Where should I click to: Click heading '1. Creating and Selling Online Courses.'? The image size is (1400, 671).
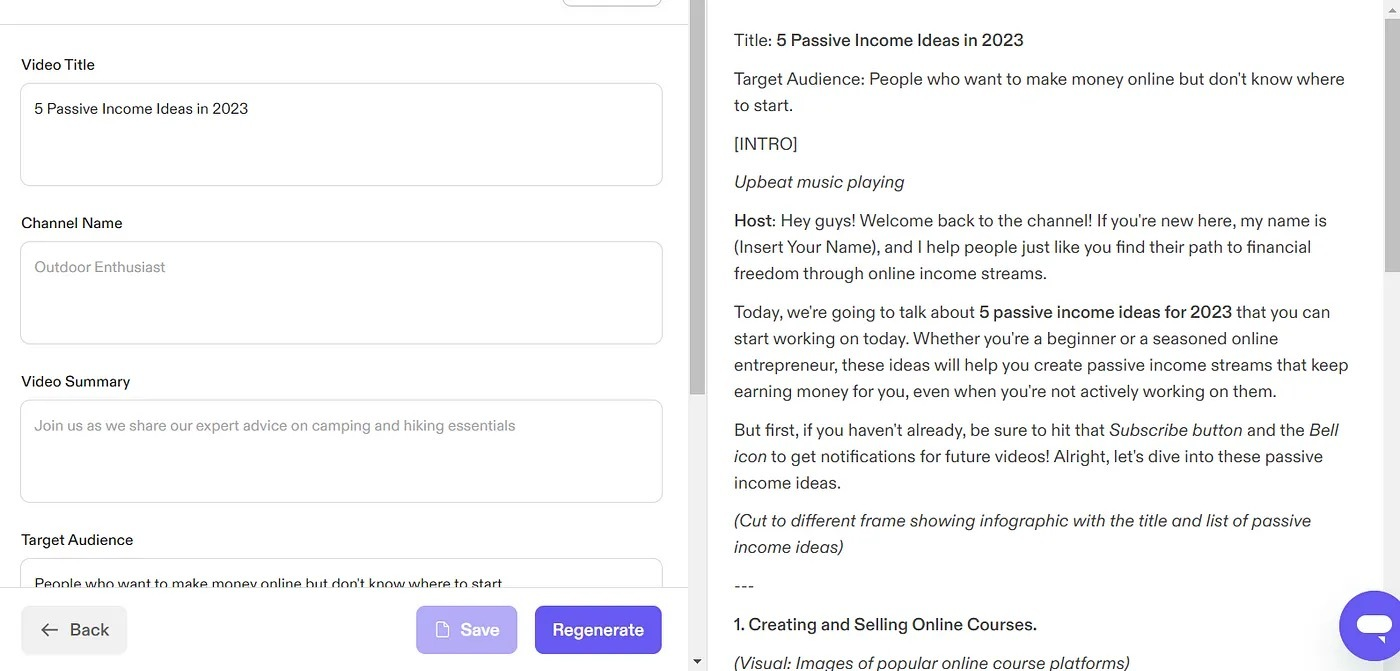point(885,625)
